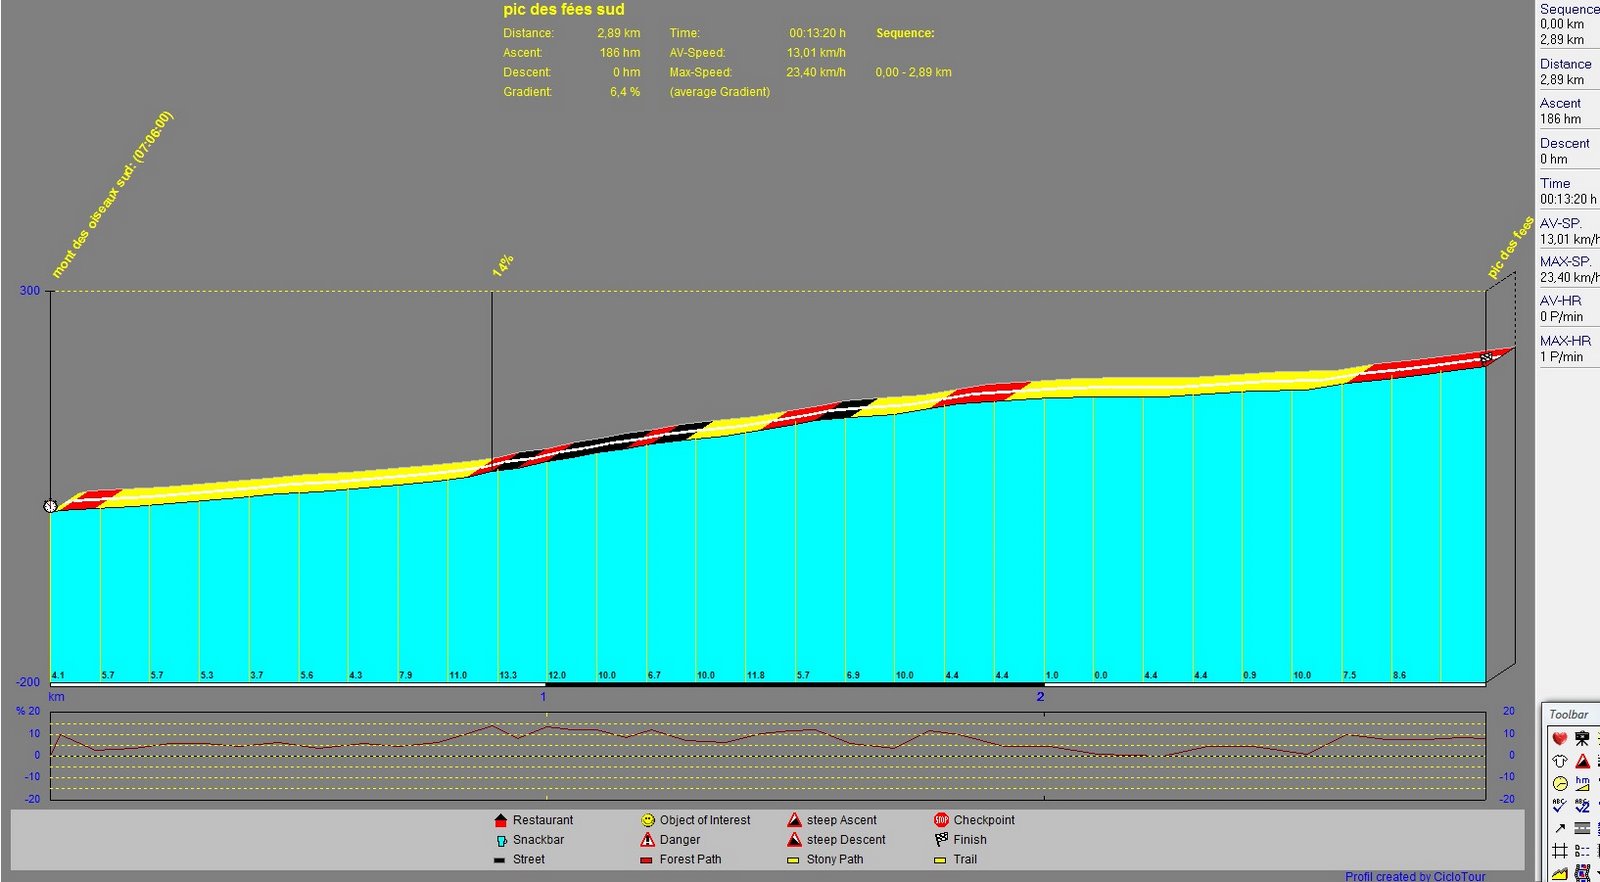Click the 'pic des fées' summit label
Viewport: 1600px width, 882px height.
pos(1510,247)
